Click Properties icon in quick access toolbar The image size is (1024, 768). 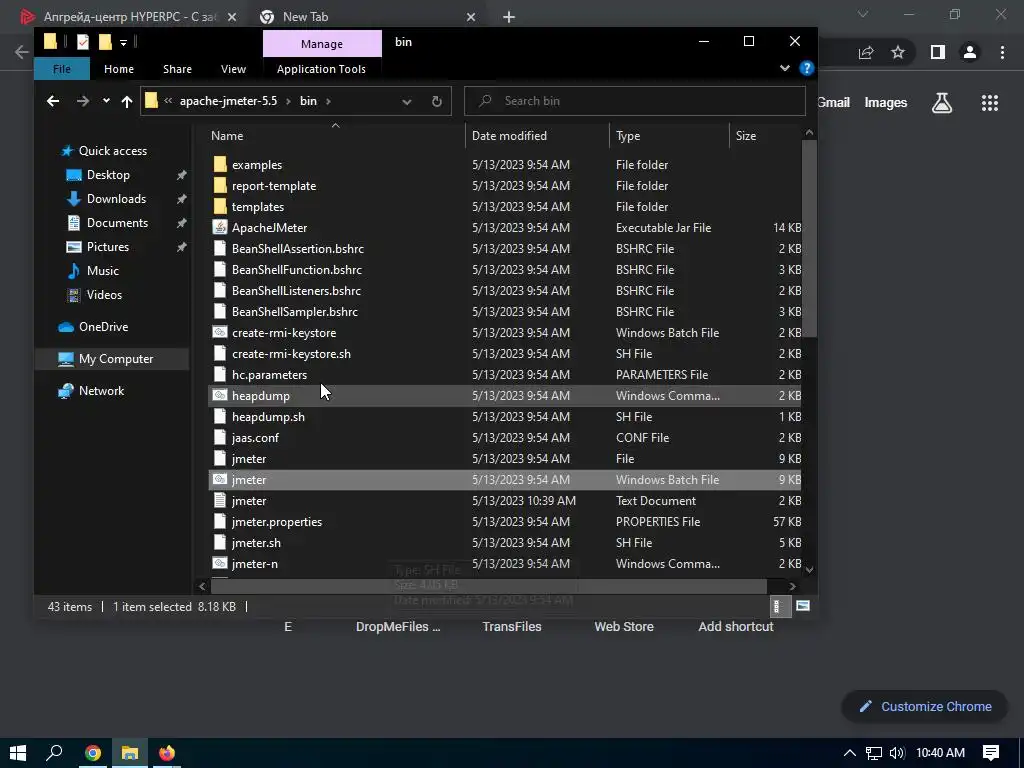click(82, 42)
